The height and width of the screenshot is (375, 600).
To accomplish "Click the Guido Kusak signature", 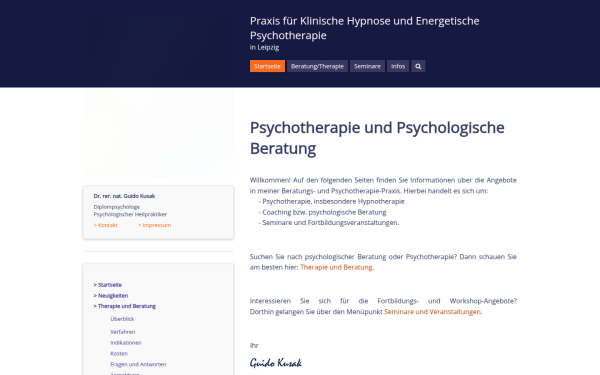I will click(x=276, y=362).
